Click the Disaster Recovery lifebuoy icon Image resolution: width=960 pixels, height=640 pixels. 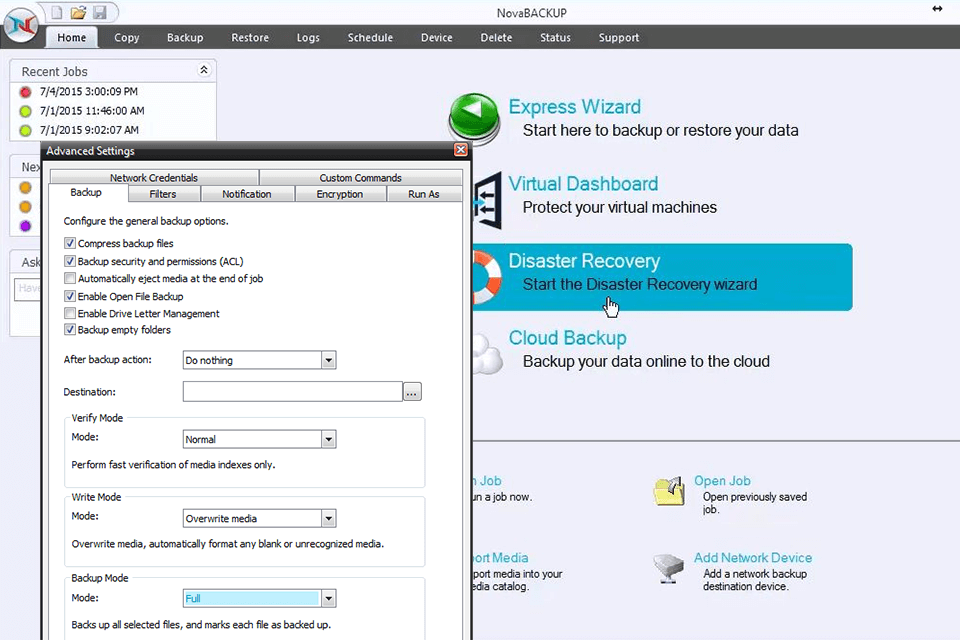tap(484, 275)
